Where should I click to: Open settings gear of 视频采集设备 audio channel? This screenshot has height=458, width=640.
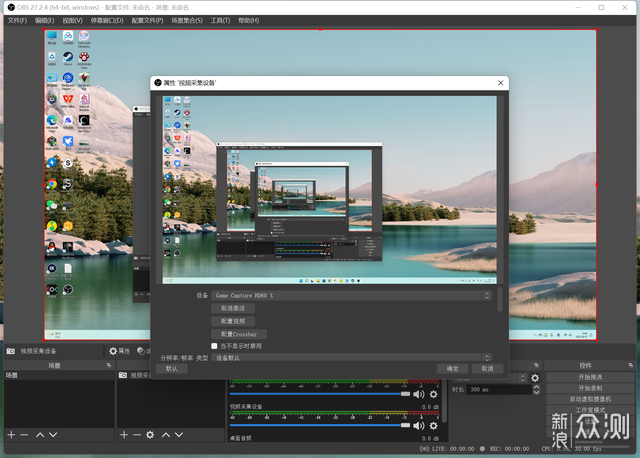pos(433,426)
